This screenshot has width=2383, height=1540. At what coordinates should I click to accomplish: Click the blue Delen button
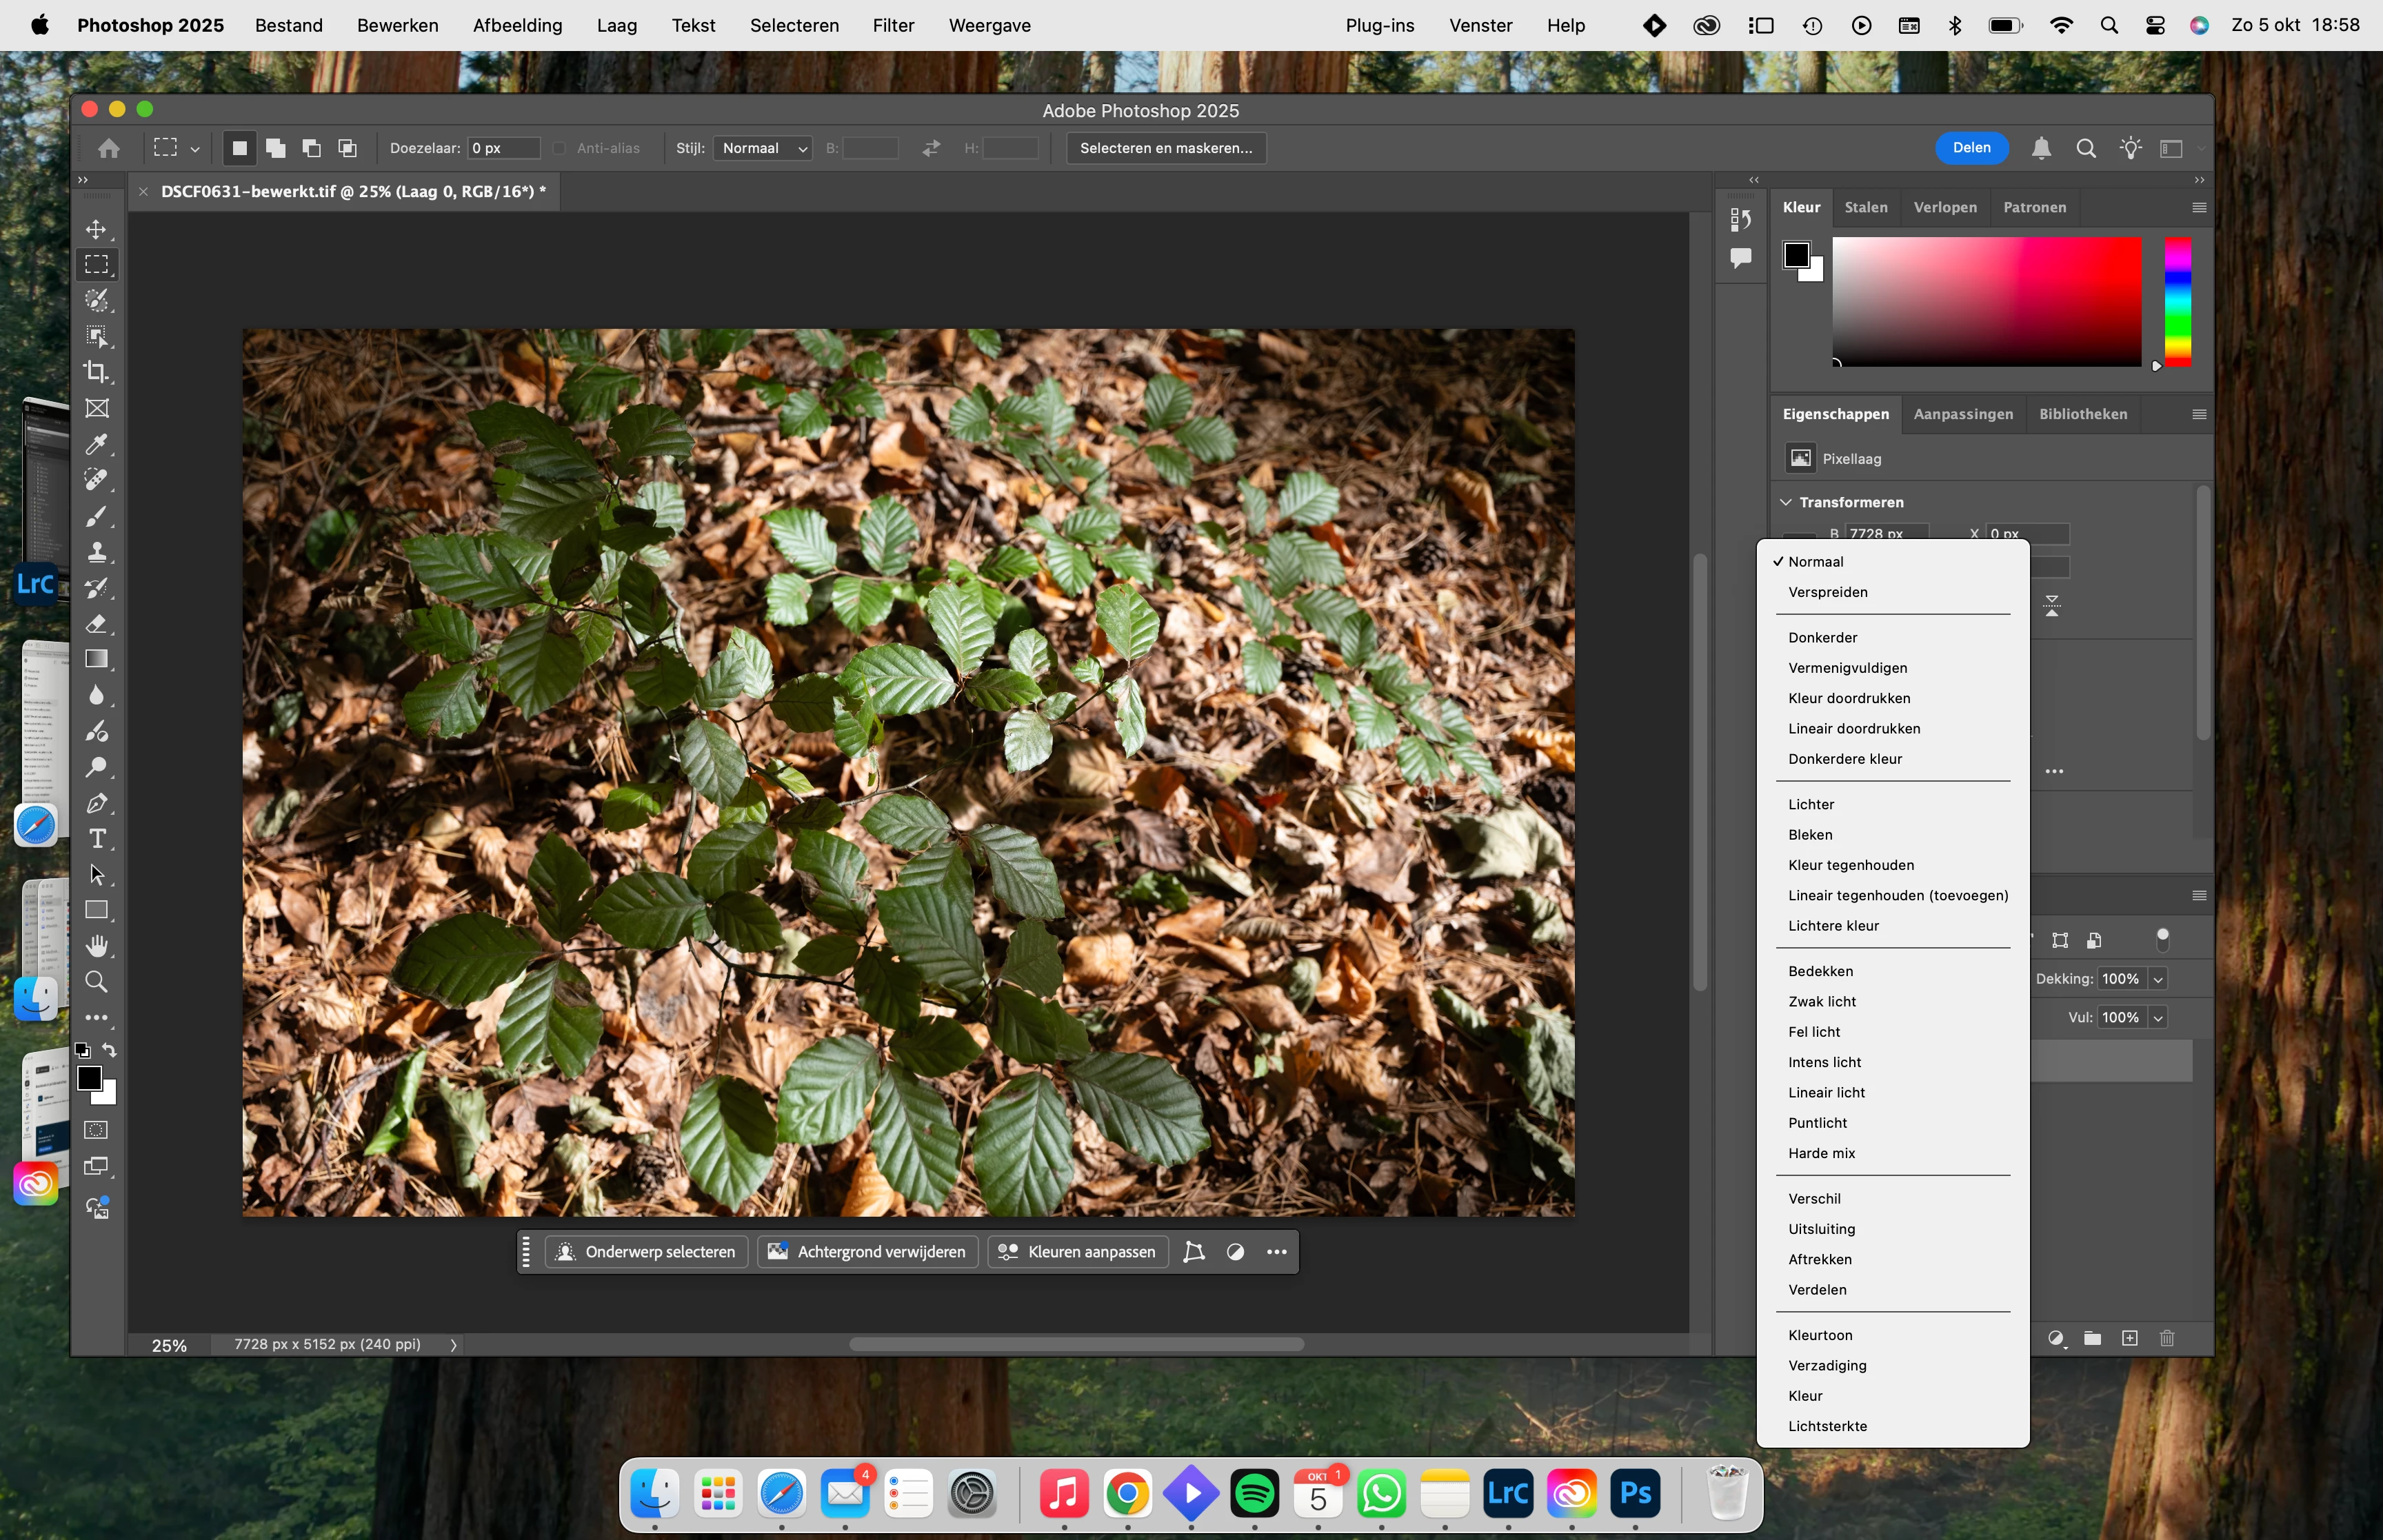click(x=1971, y=148)
